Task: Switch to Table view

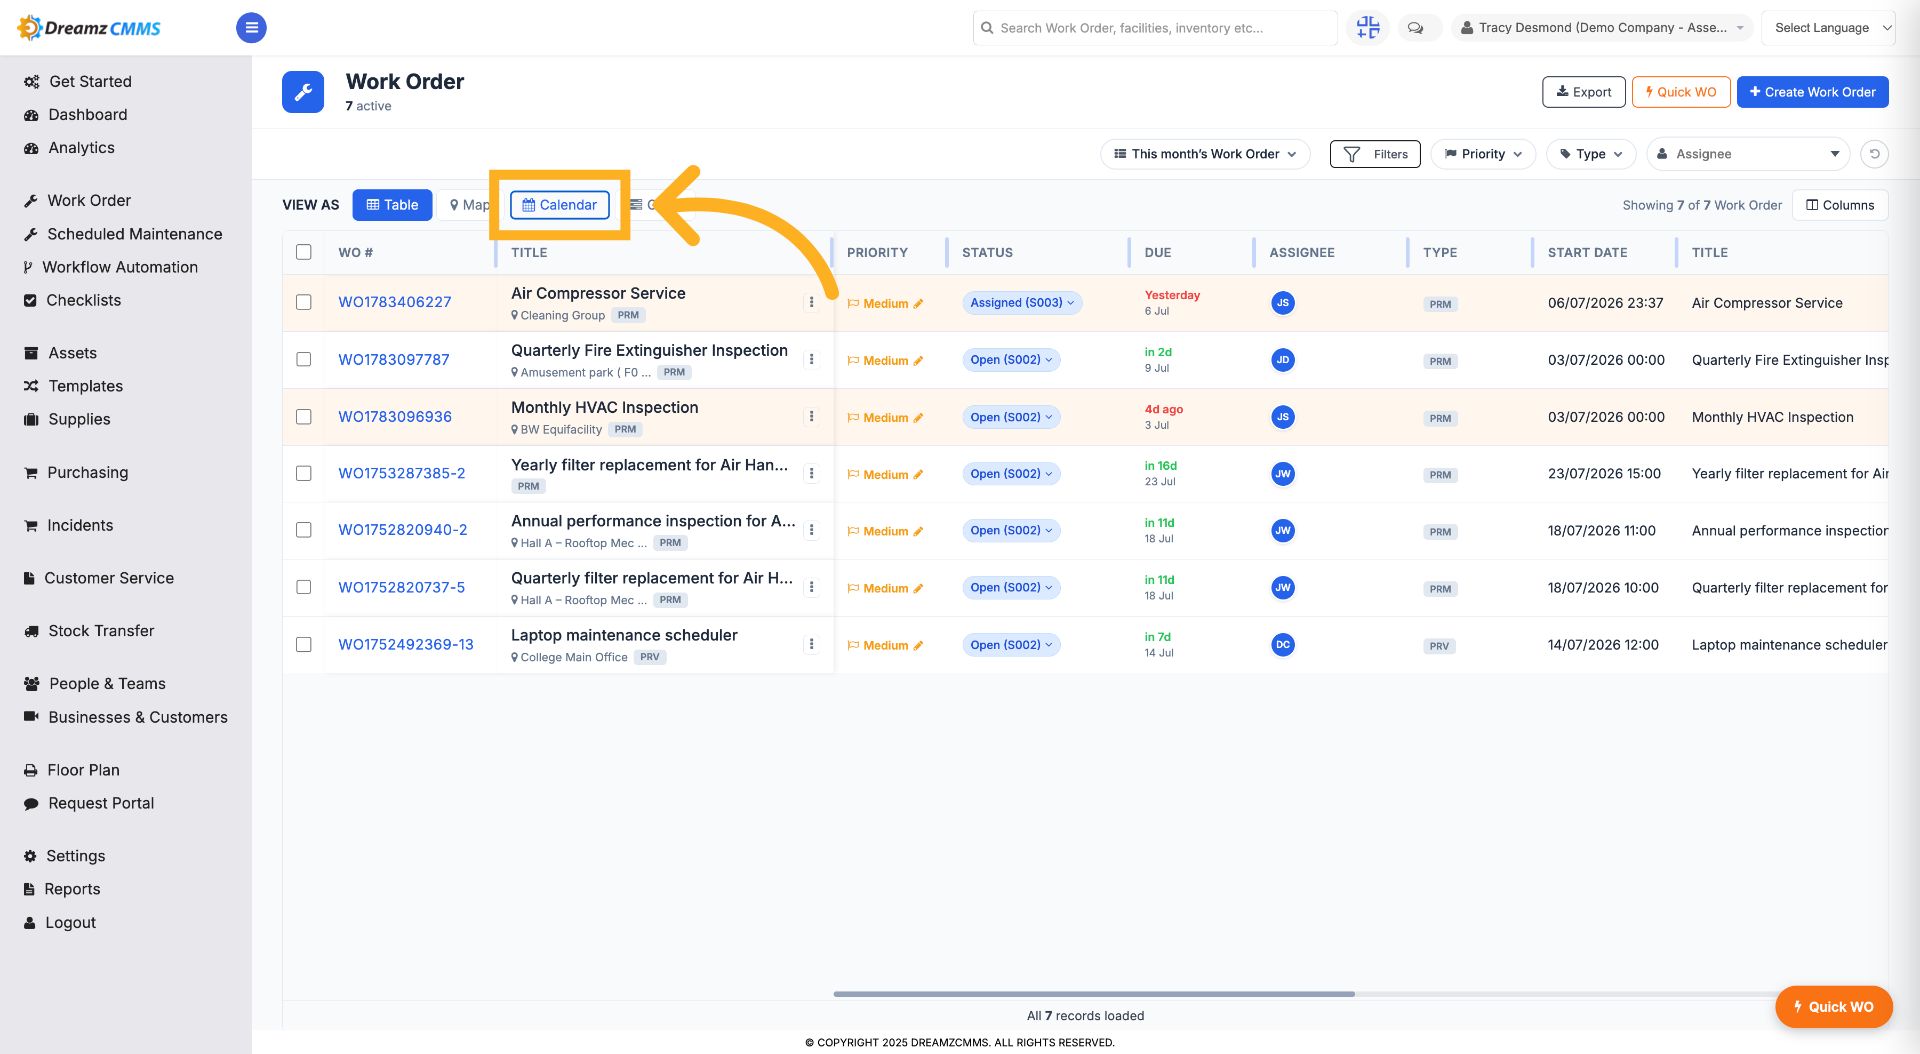Action: (393, 205)
